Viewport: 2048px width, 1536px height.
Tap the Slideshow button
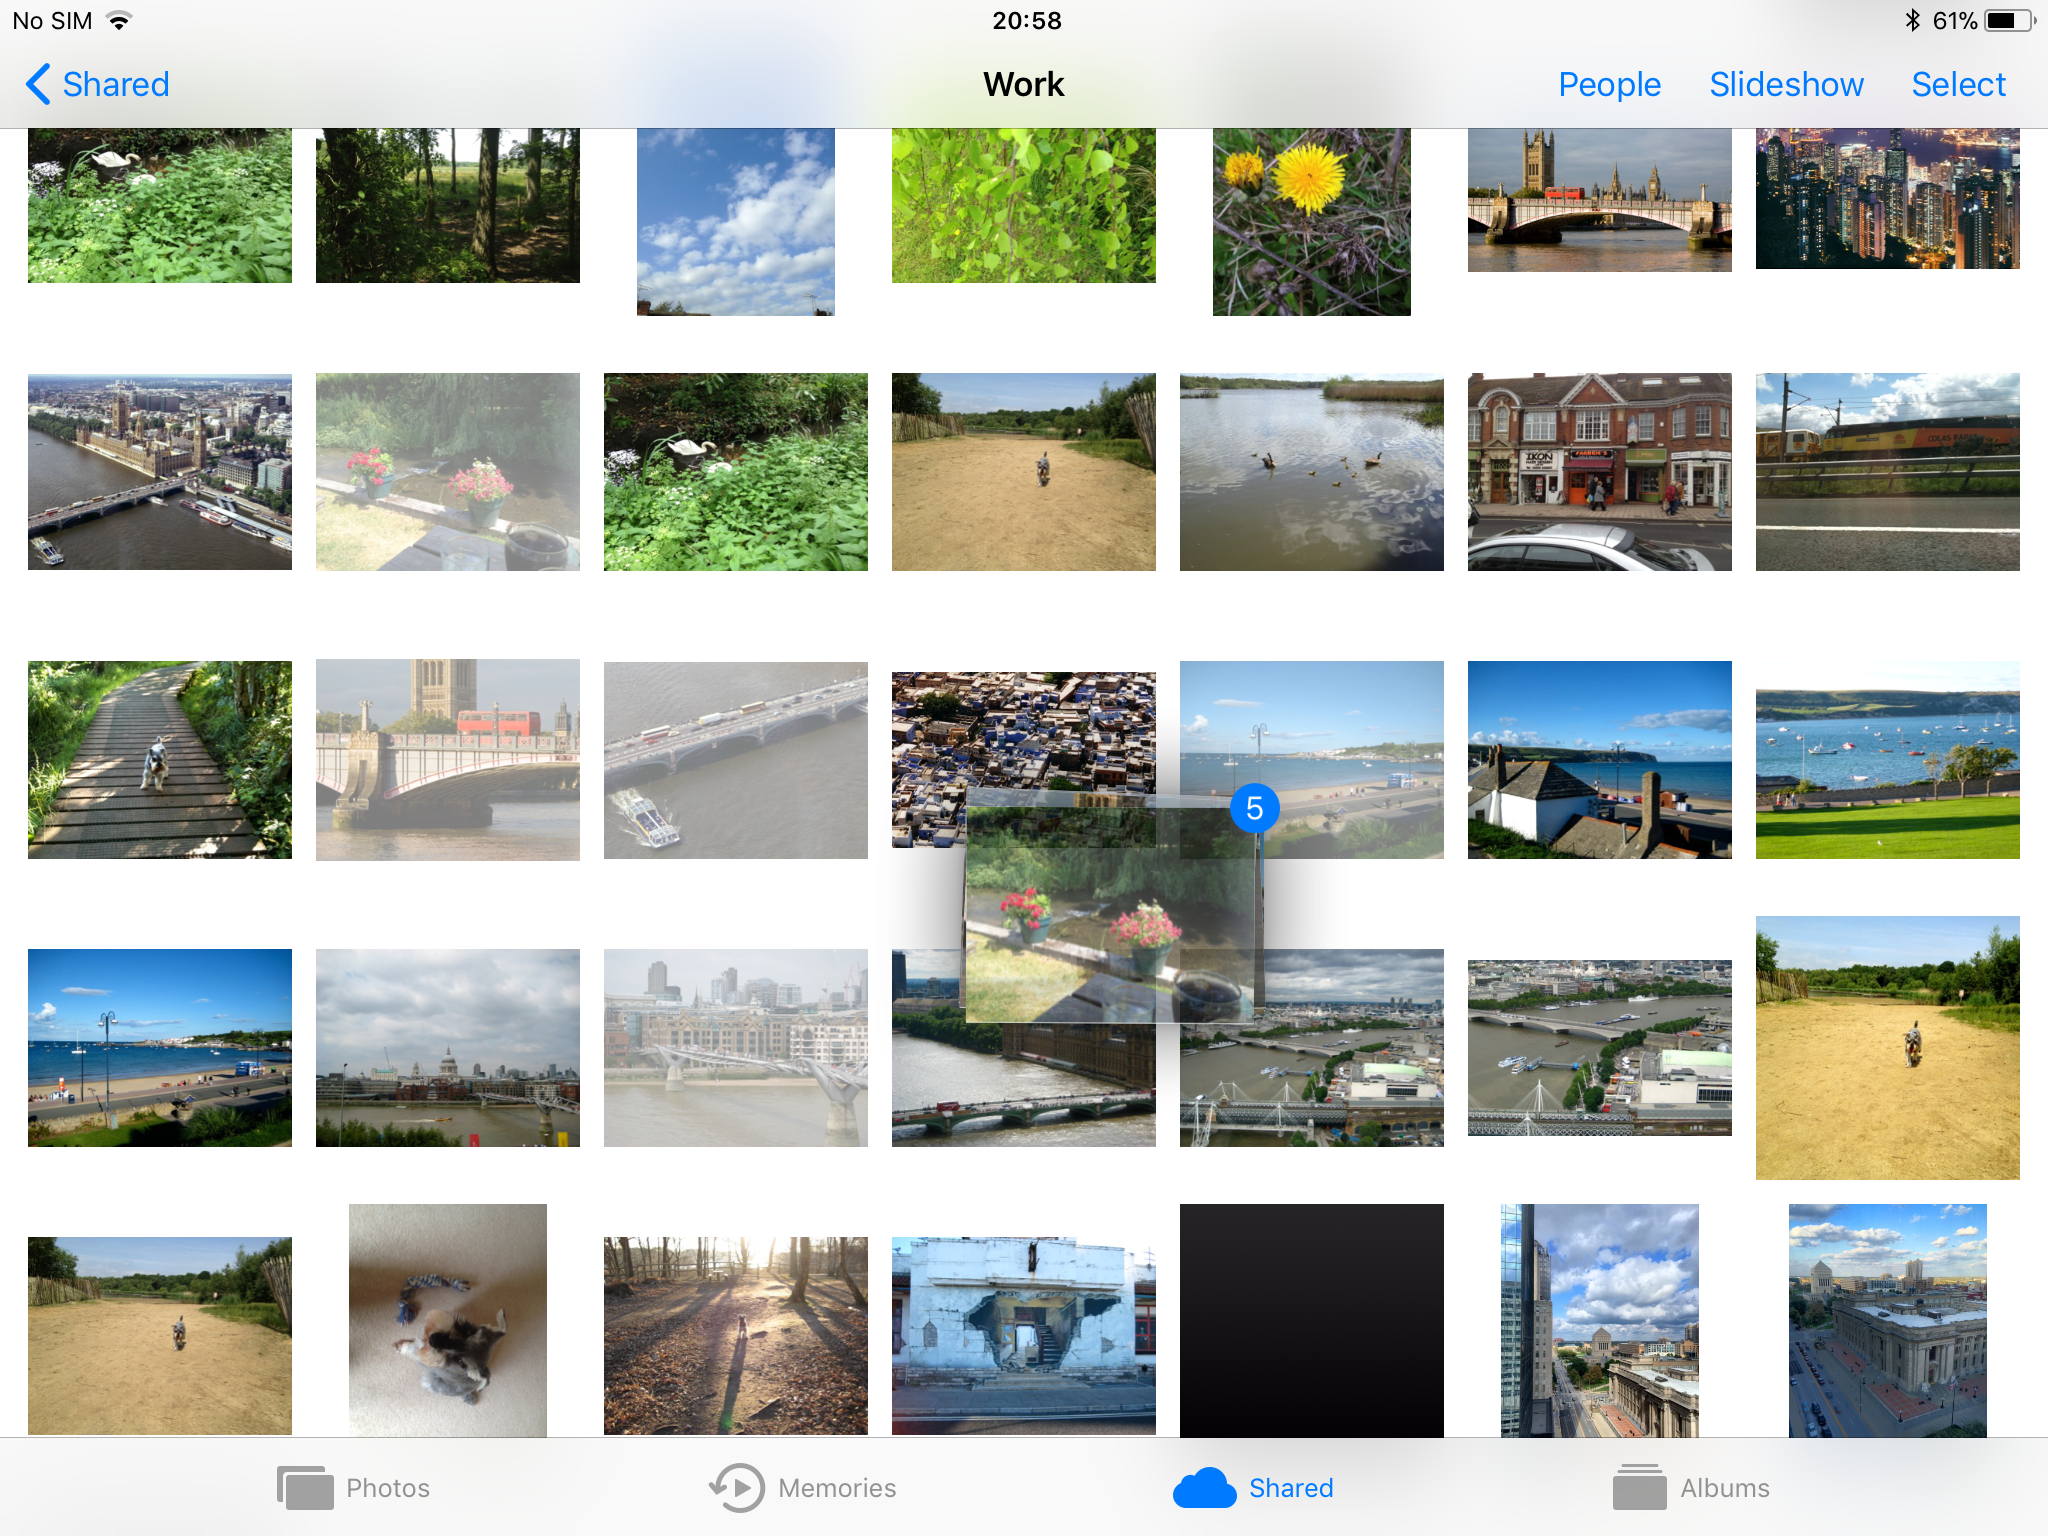(1787, 82)
